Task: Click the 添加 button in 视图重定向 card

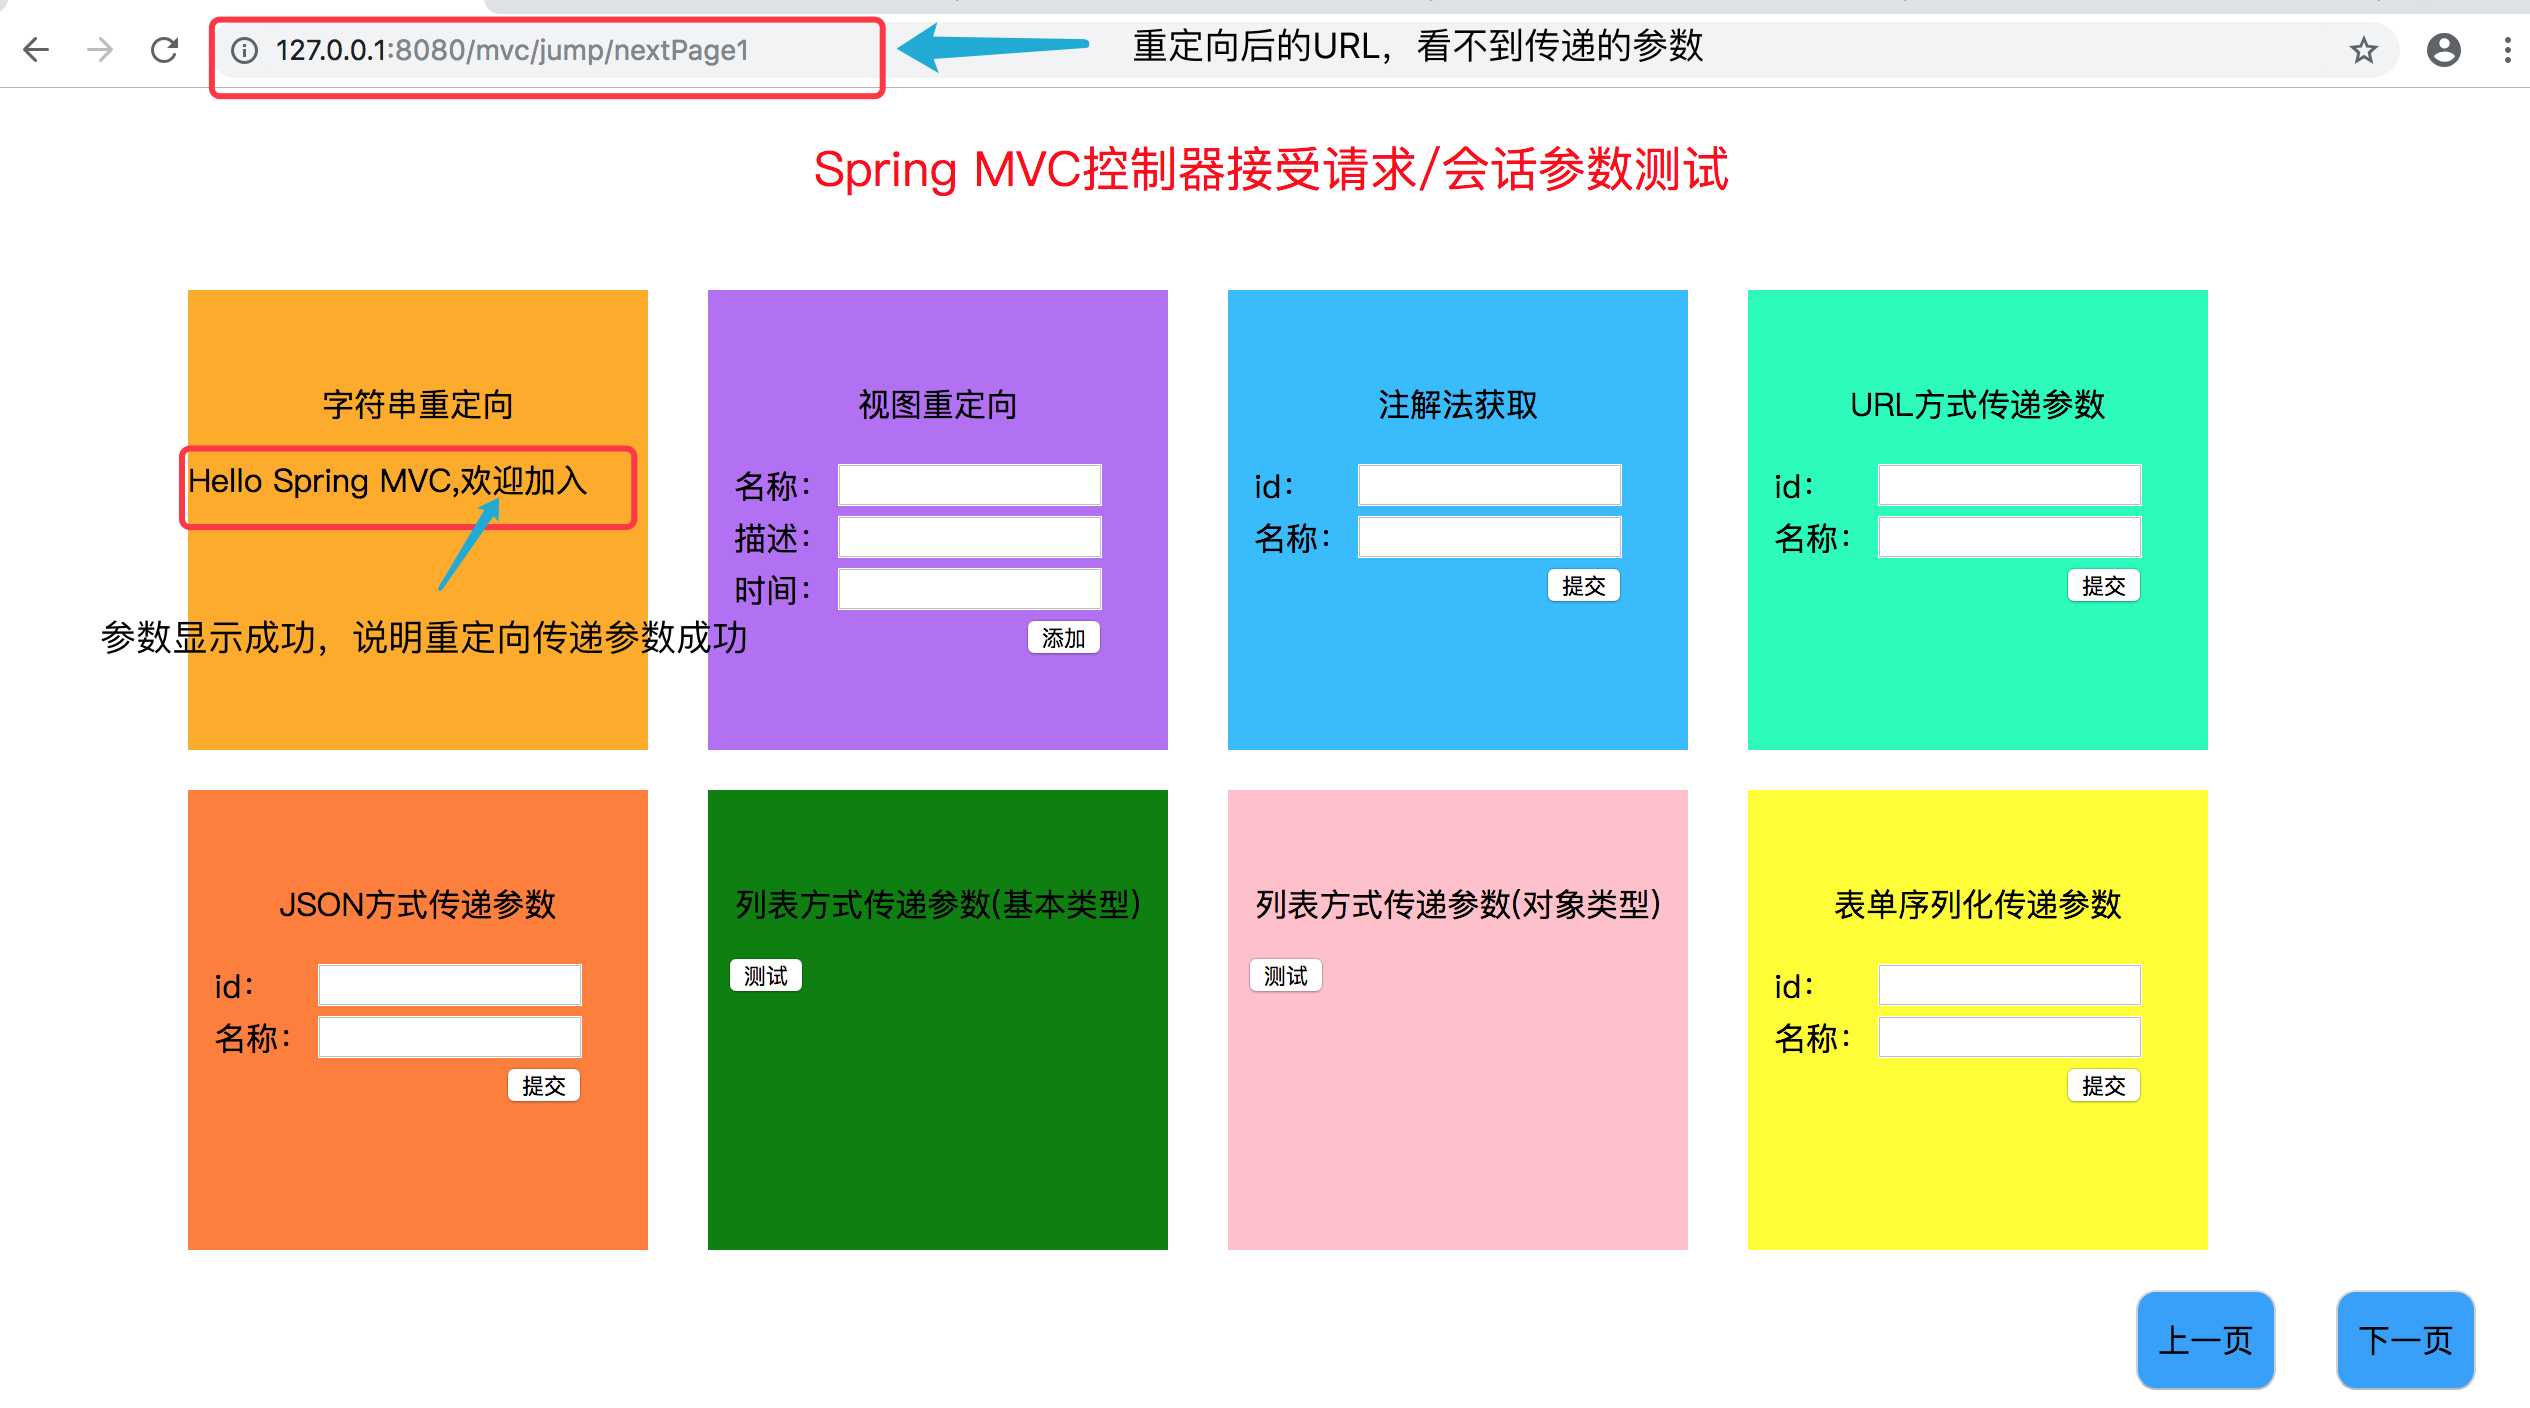Action: (x=1063, y=638)
